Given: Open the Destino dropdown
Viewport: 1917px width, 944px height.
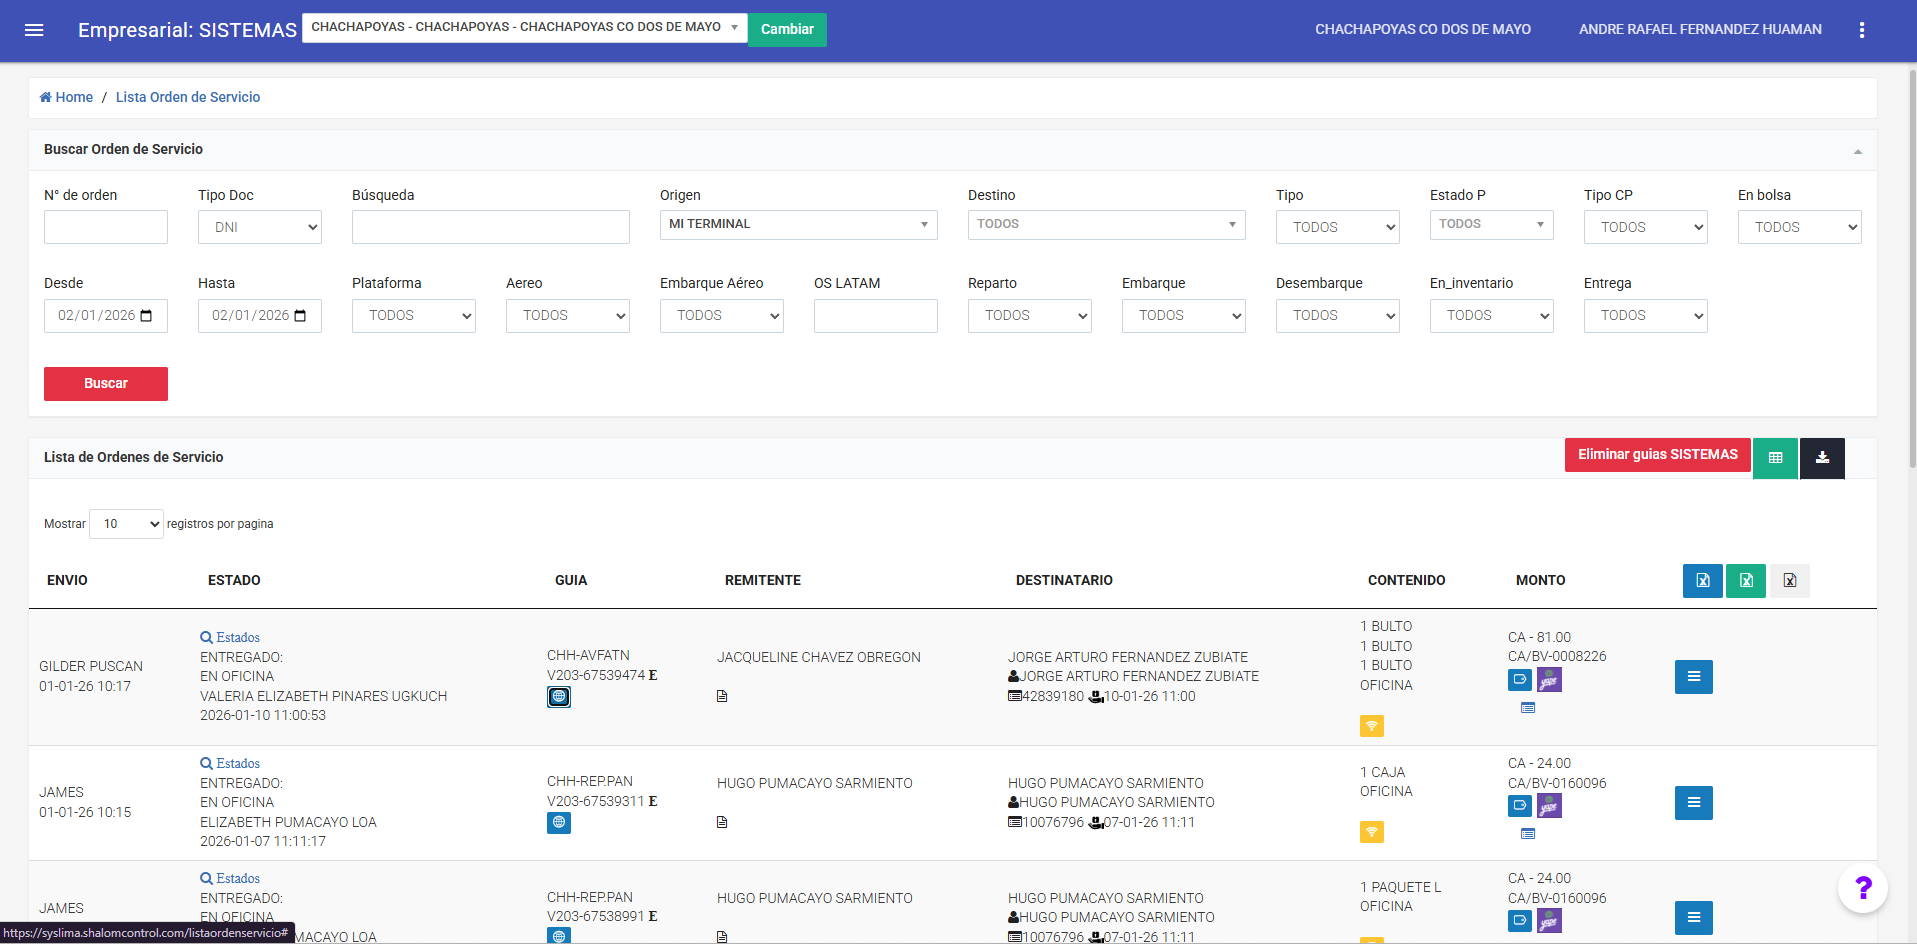Looking at the screenshot, I should [1106, 225].
